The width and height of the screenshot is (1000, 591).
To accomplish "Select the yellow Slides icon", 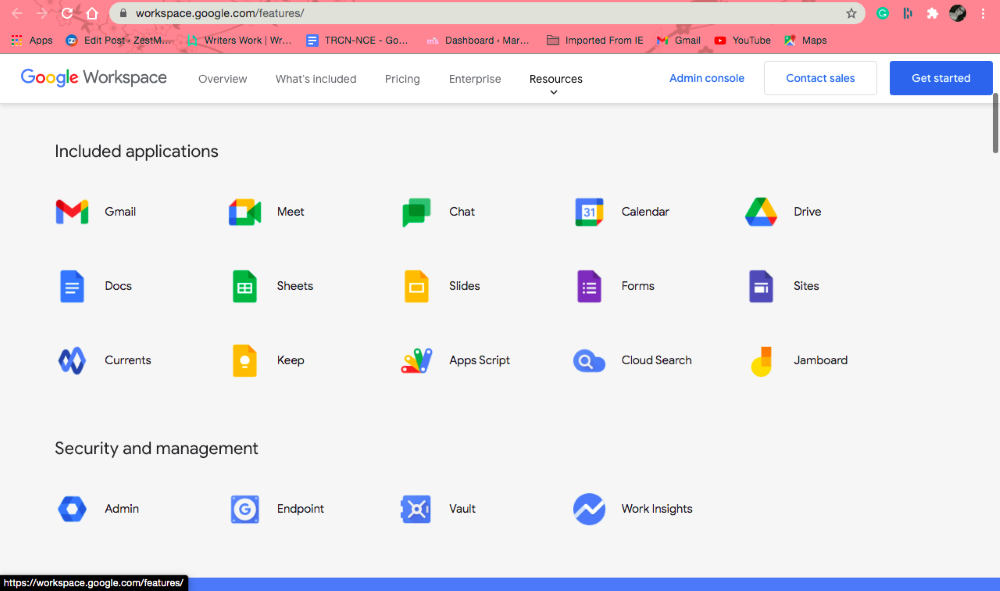I will coord(416,286).
